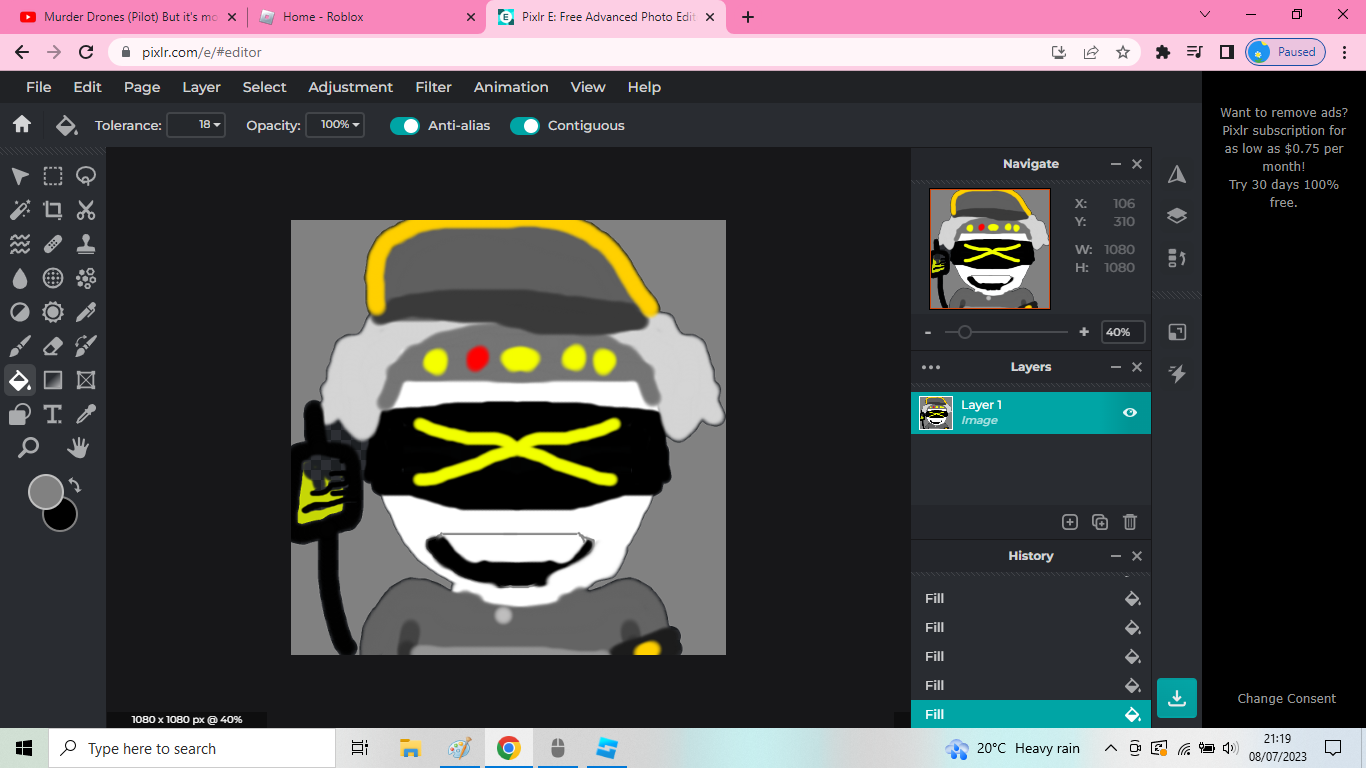Screen dimensions: 1366x768
Task: Select the Arrange arrow tool
Action: tap(20, 177)
